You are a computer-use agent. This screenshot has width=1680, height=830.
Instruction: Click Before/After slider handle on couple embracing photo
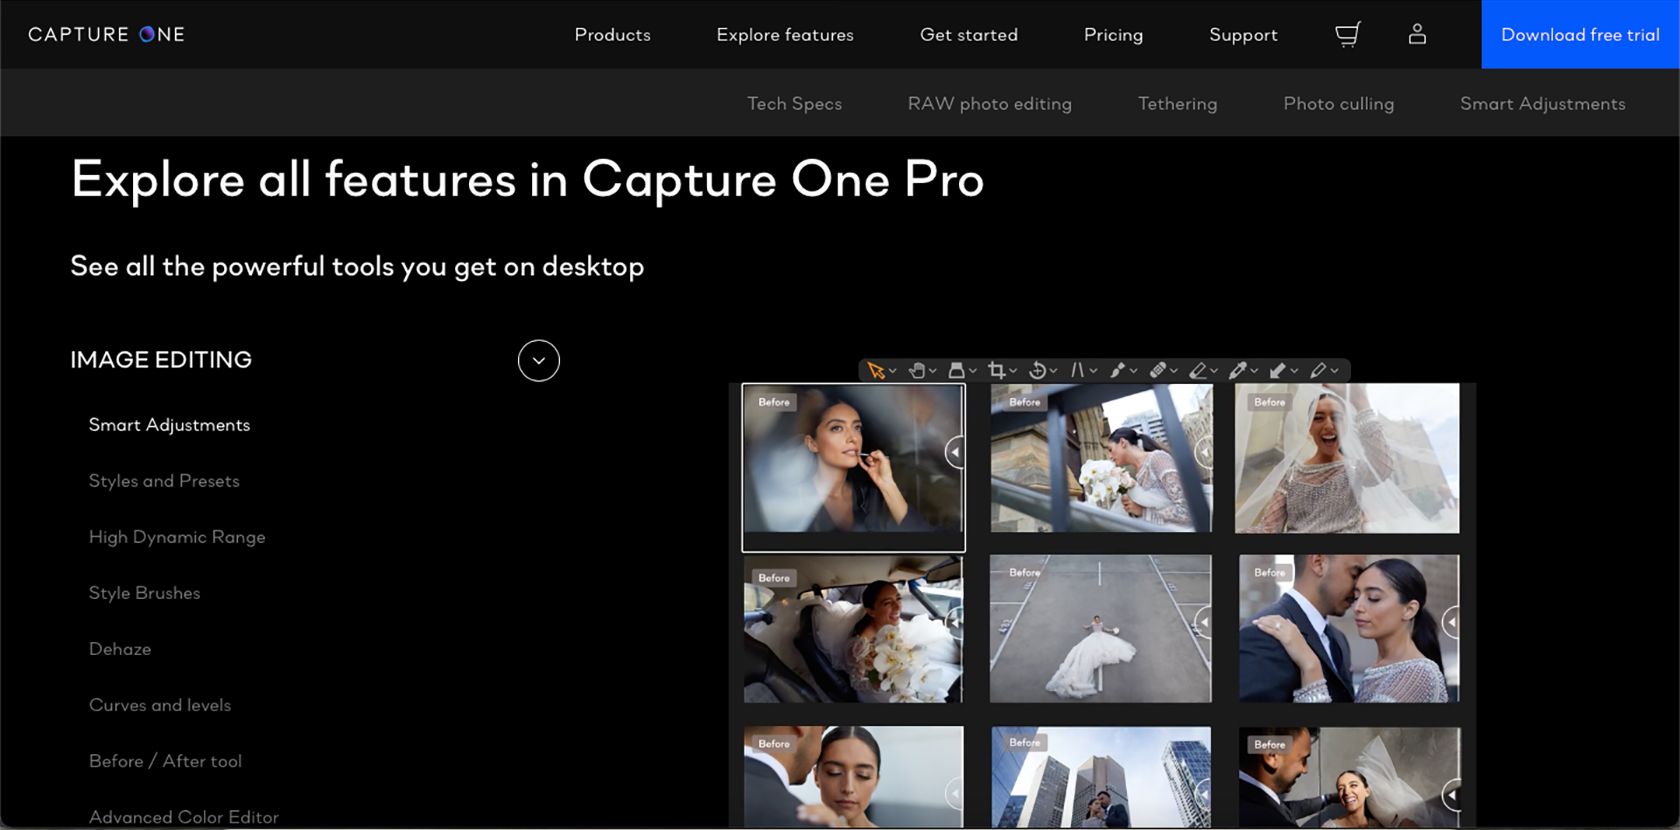(1451, 623)
